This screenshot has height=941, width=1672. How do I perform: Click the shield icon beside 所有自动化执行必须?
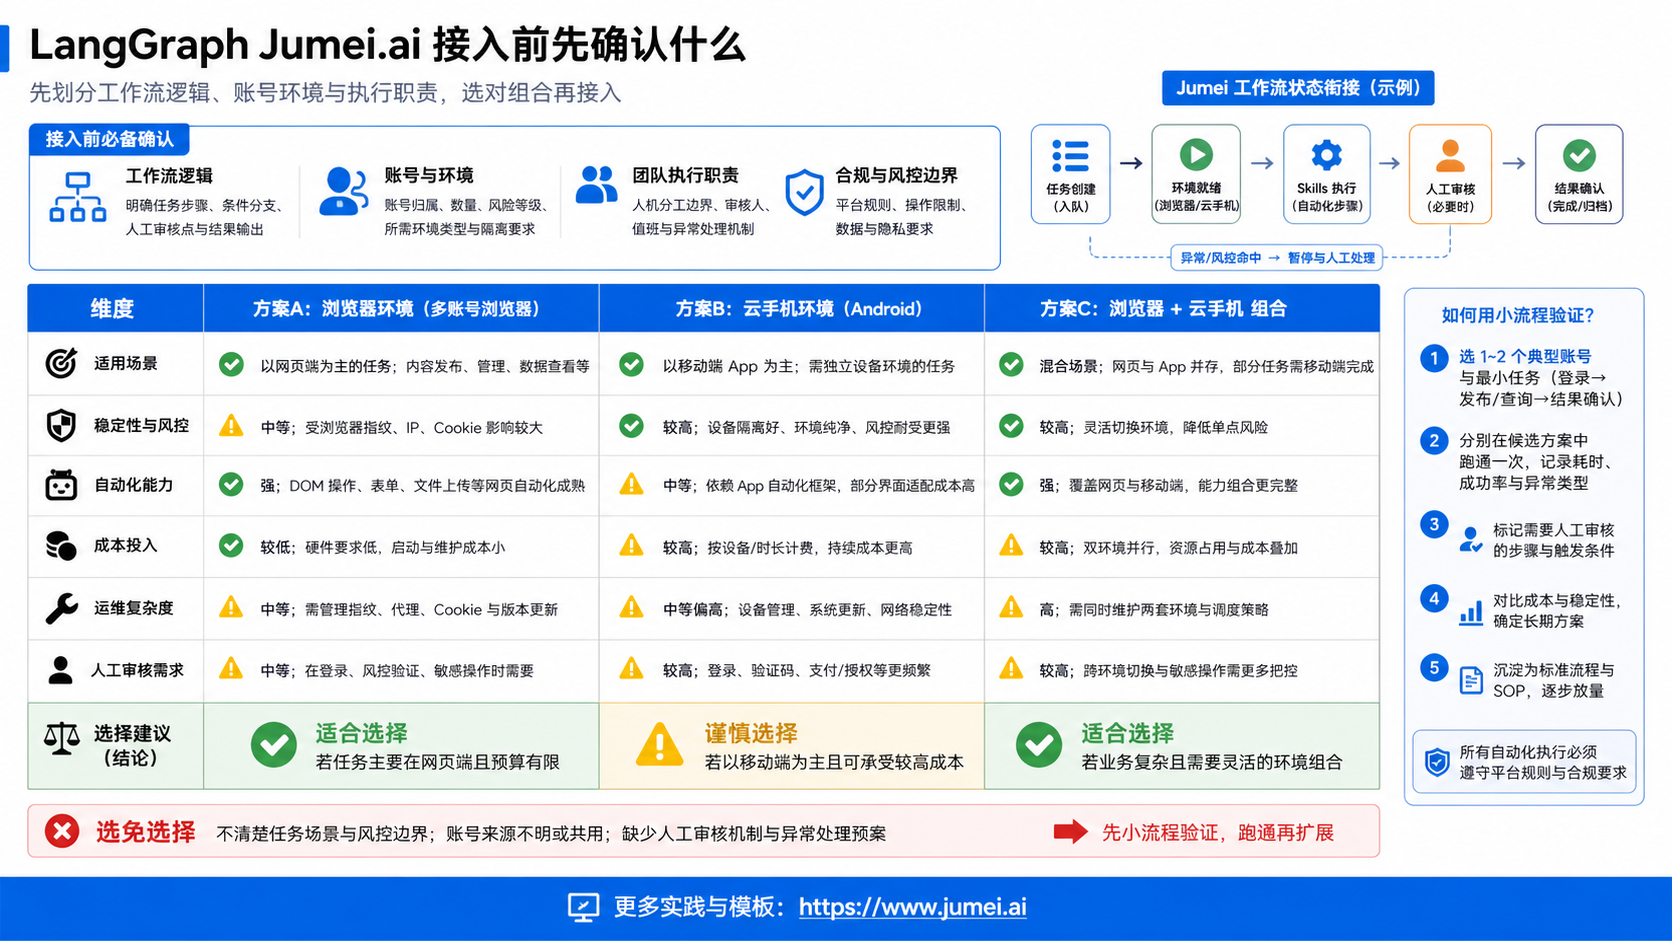point(1437,763)
